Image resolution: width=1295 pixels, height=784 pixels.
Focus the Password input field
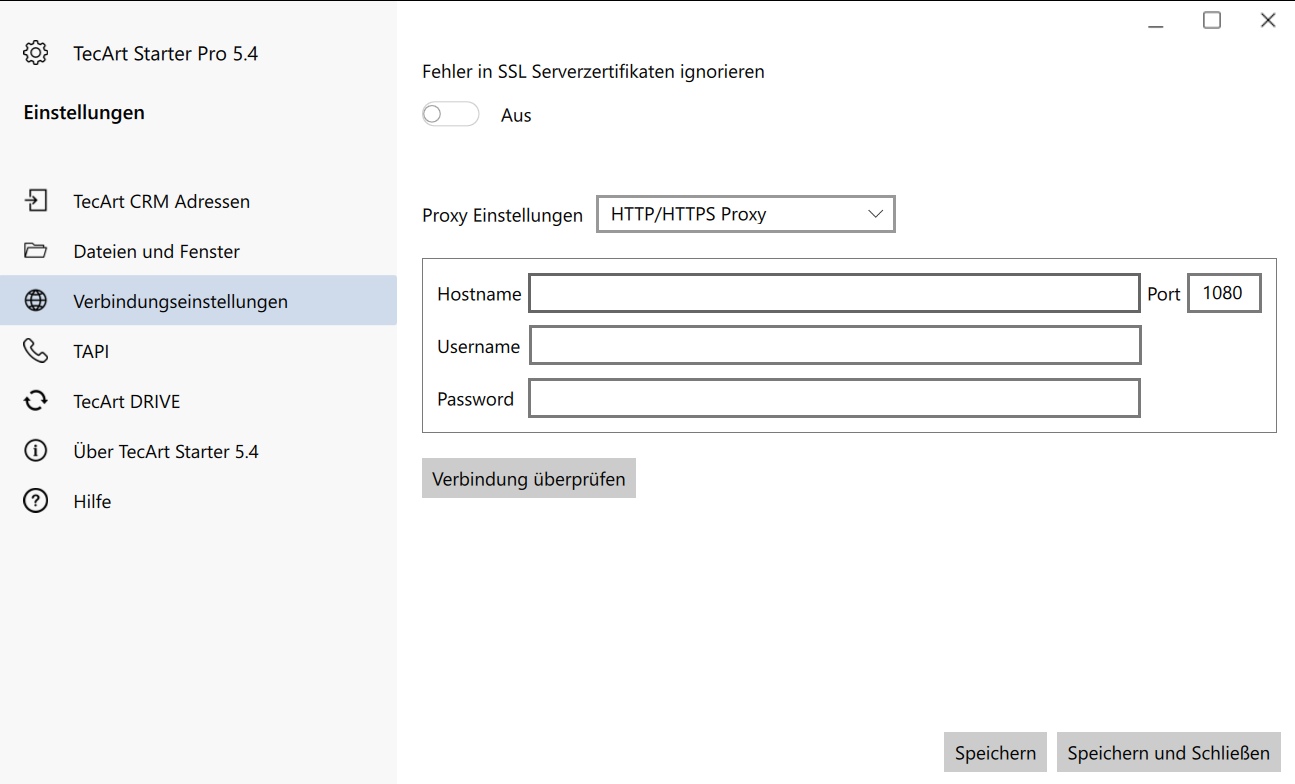tap(834, 398)
